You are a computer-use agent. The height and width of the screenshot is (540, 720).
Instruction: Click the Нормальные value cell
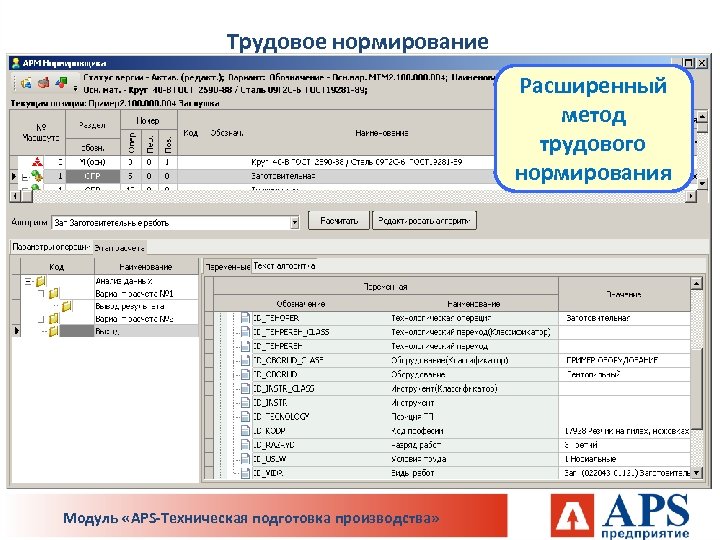click(624, 459)
